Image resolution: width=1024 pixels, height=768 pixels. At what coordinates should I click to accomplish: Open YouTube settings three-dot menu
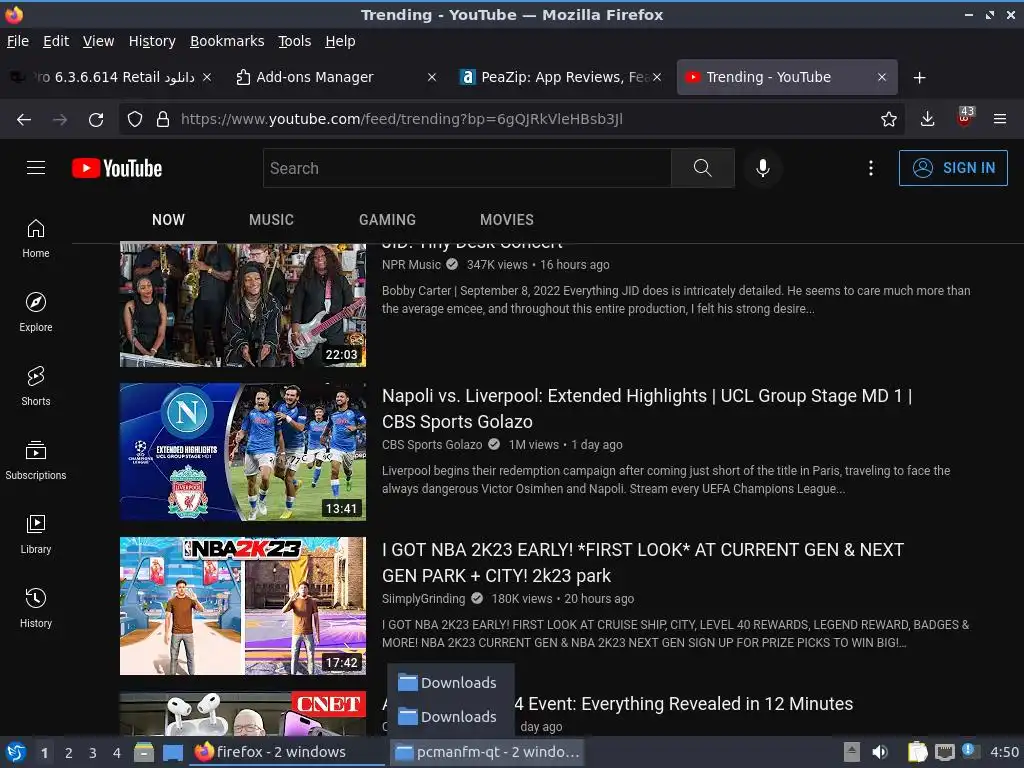pyautogui.click(x=871, y=168)
